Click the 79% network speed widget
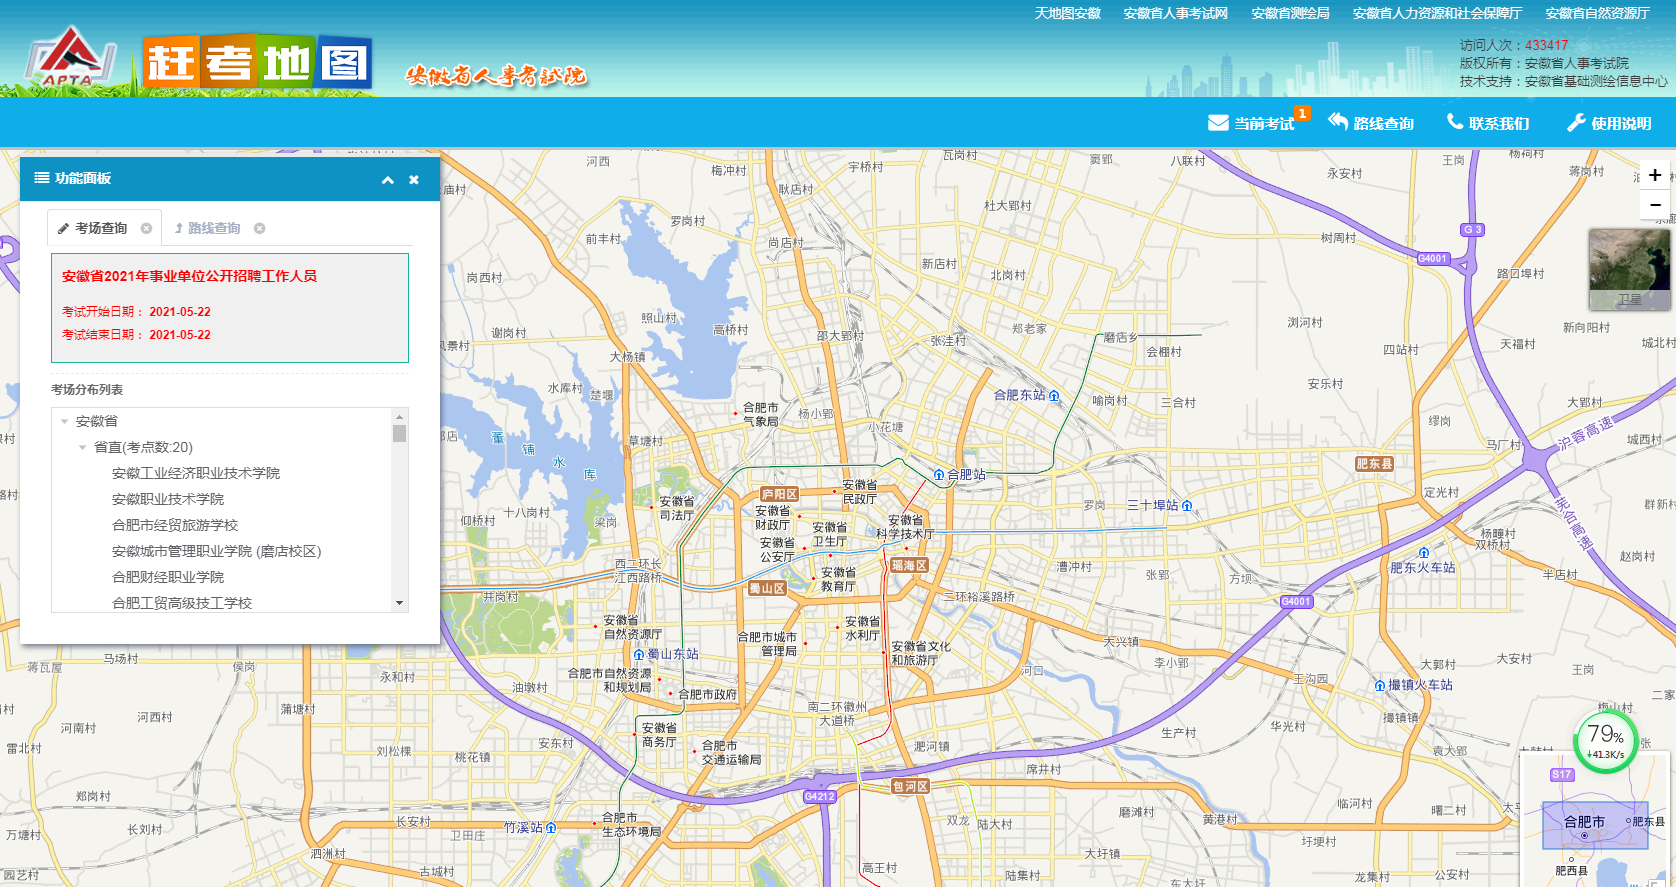 coord(1606,741)
